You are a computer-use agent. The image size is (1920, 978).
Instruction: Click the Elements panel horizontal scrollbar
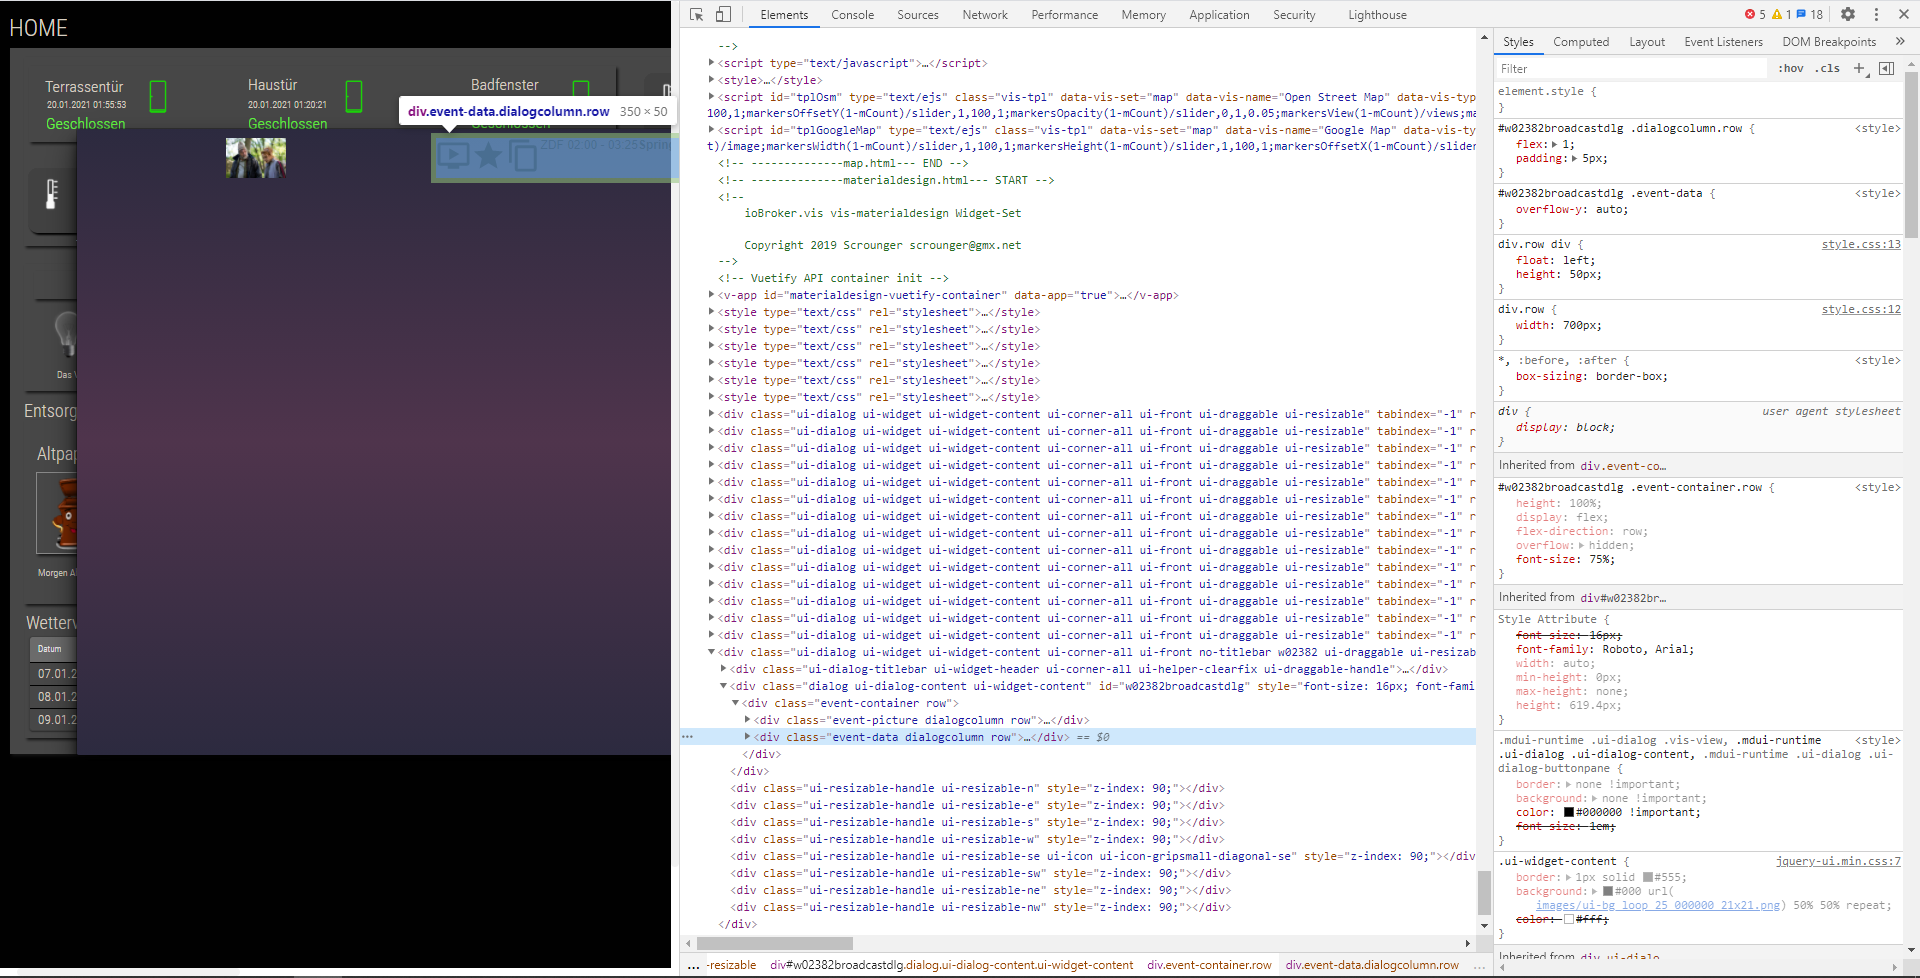775,943
